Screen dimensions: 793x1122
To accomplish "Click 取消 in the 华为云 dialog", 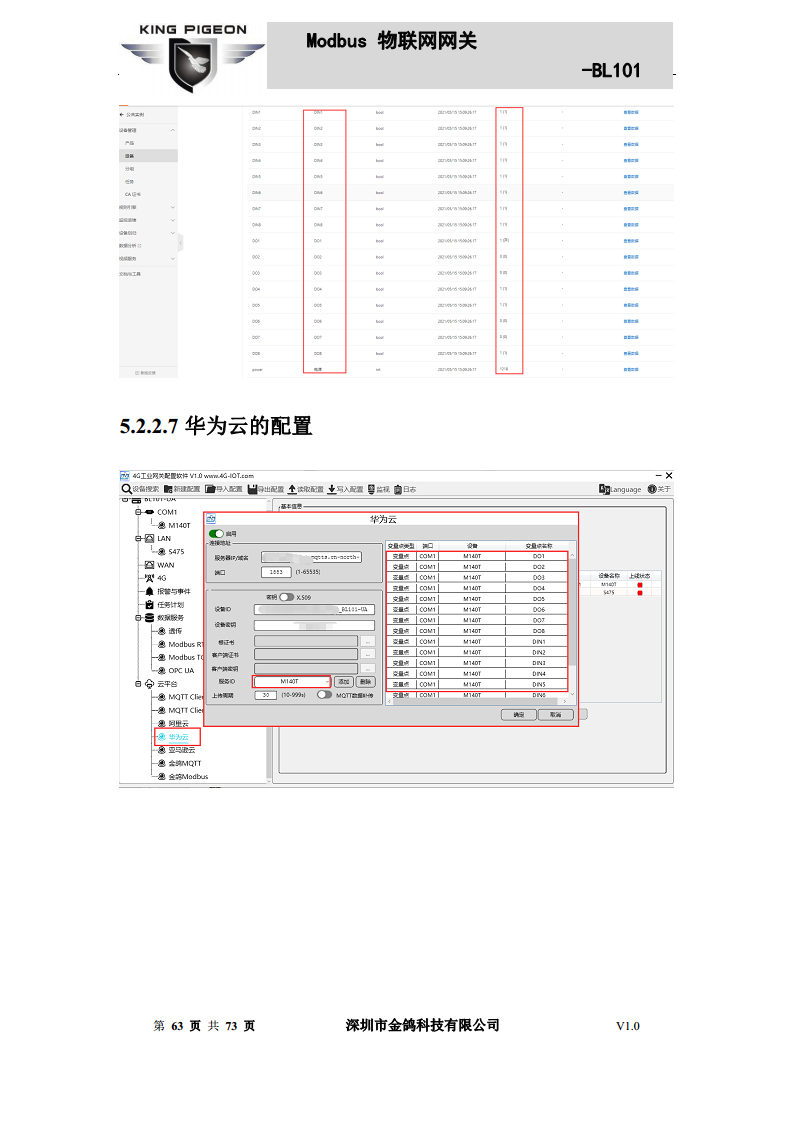I will pos(555,715).
